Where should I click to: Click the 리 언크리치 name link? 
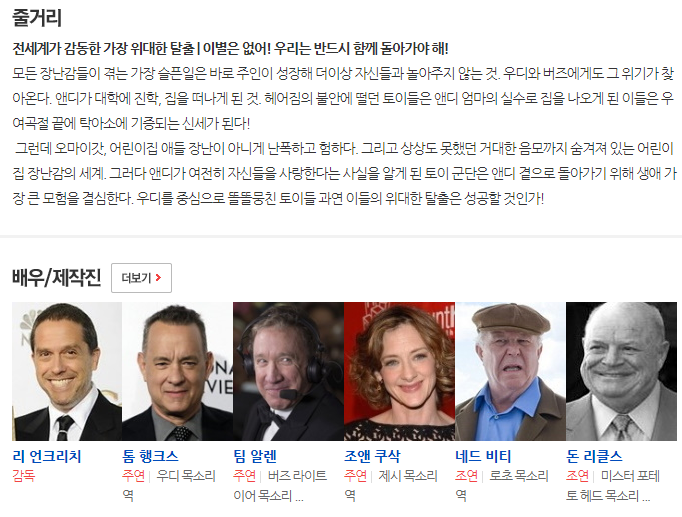pos(47,456)
